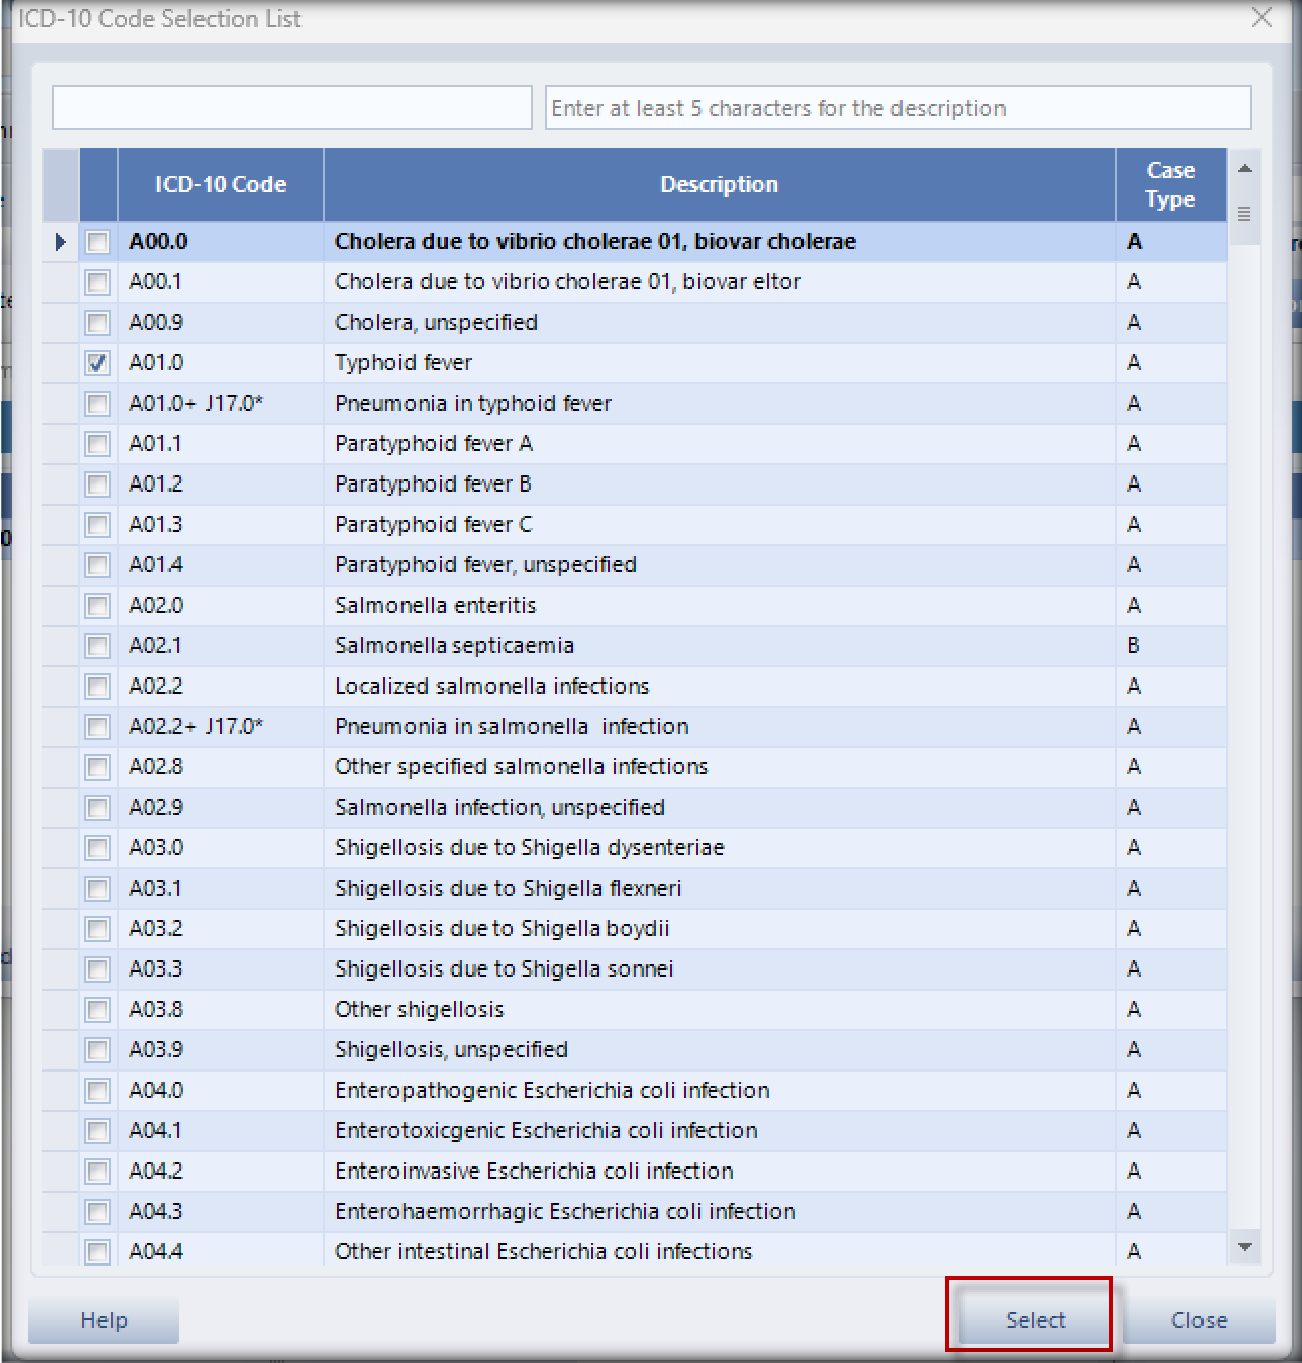This screenshot has height=1363, width=1302.
Task: Tick the Salmonella septicaemia A02.1 checkbox
Action: pos(98,646)
